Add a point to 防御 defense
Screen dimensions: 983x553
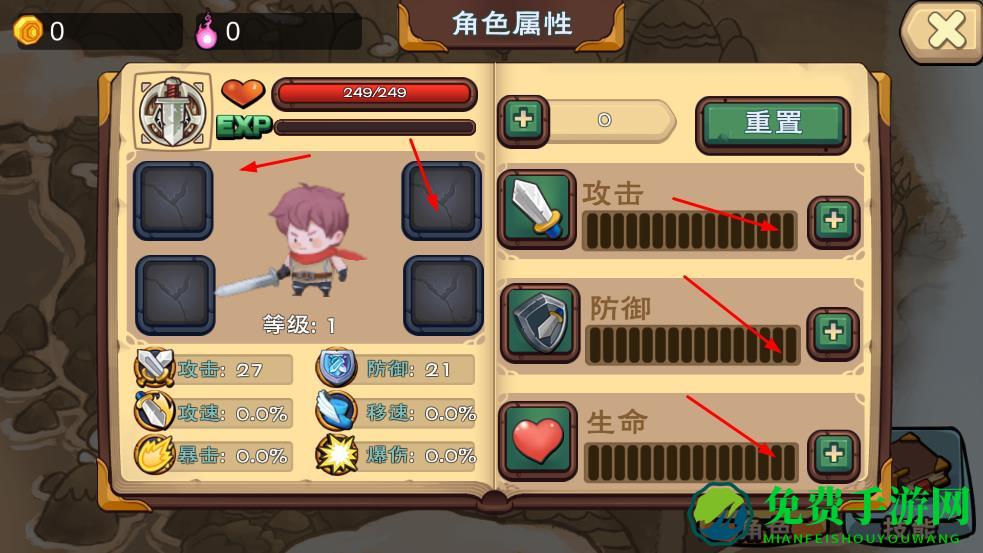click(x=833, y=332)
